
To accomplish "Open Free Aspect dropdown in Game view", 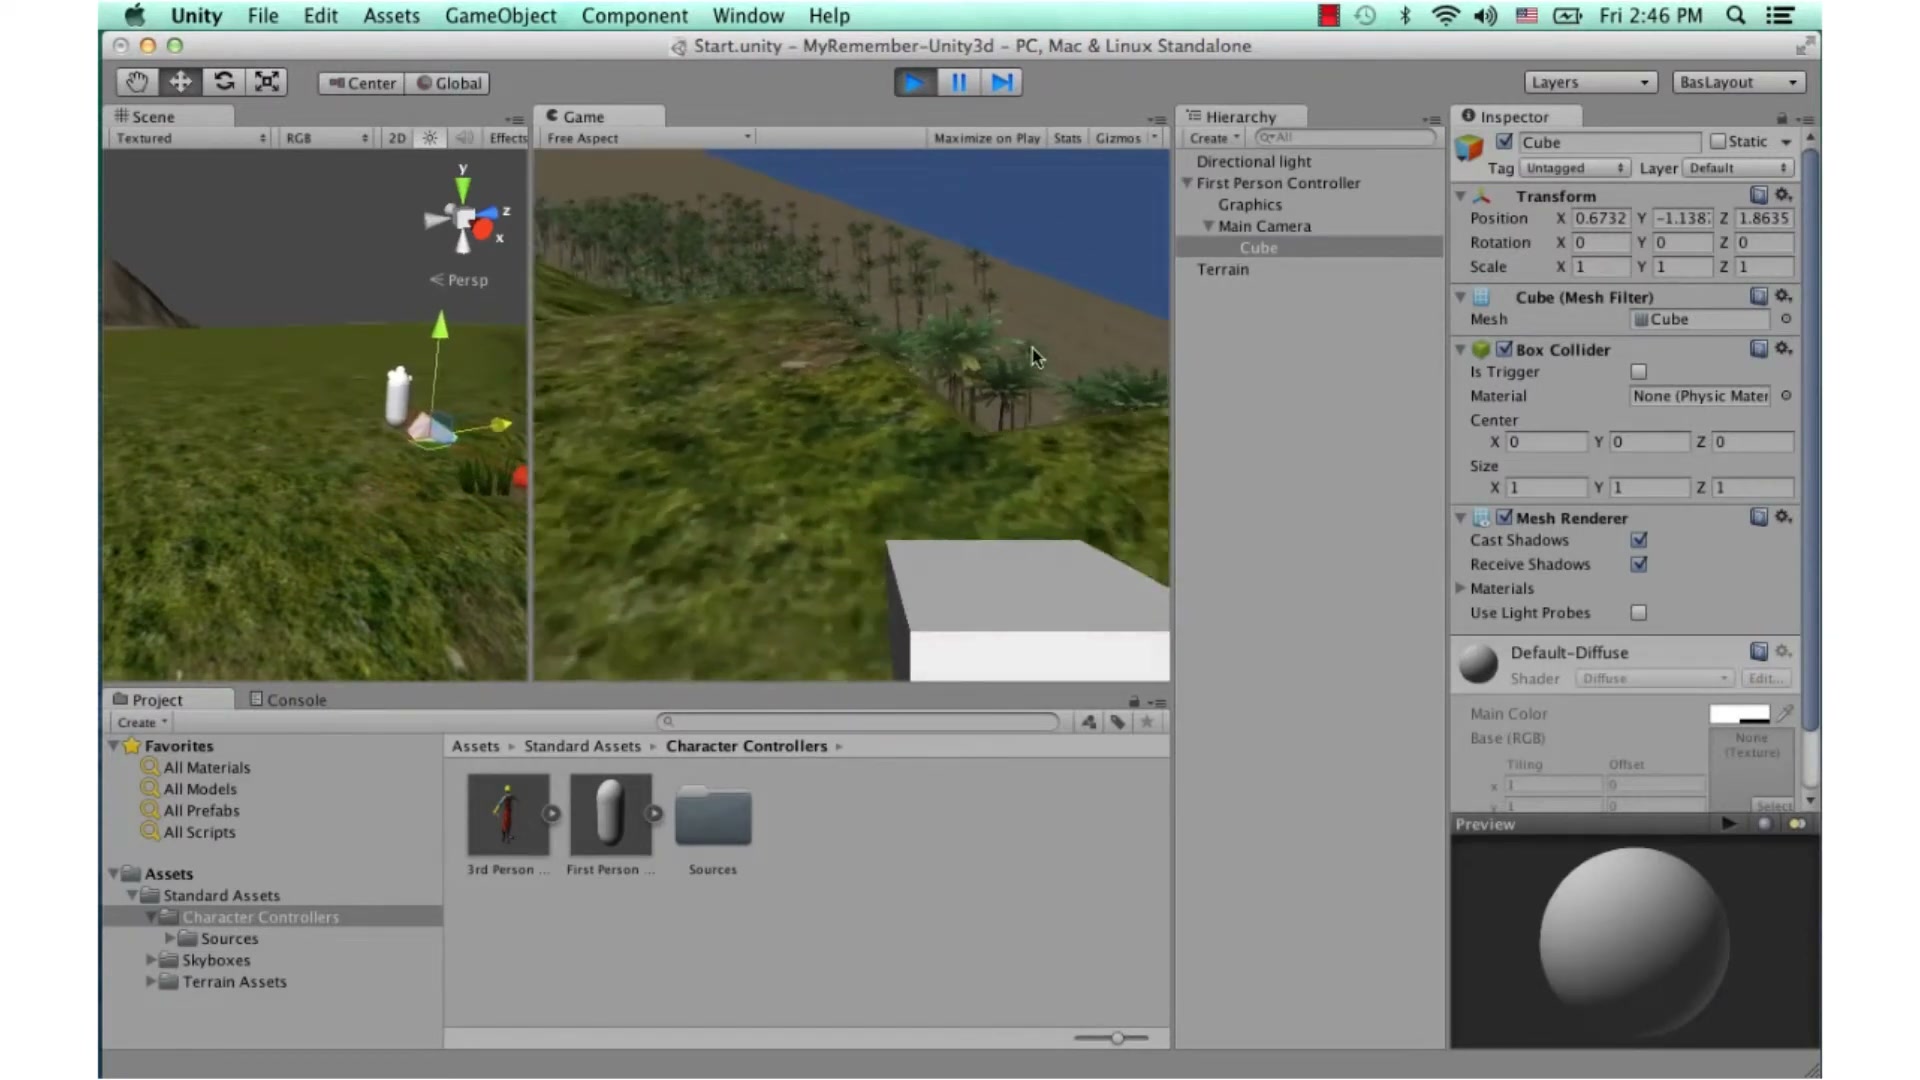I will (x=648, y=138).
